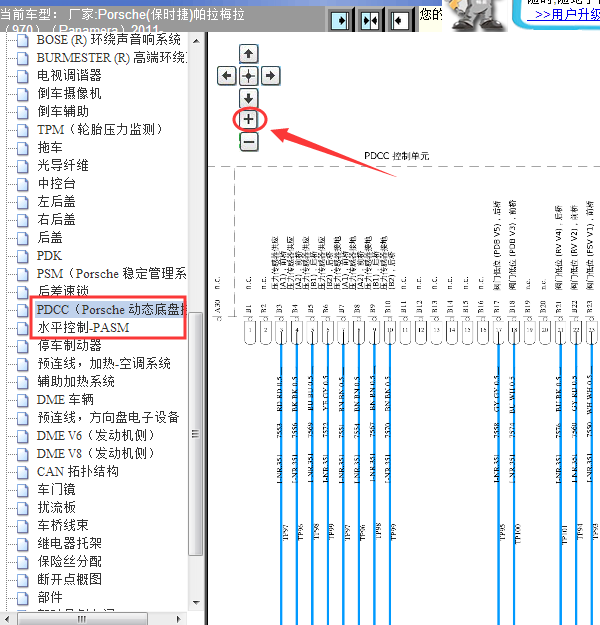Open BURMESTER (R) 高端环绕 entry
Viewport: 600px width, 625px height.
click(112, 58)
